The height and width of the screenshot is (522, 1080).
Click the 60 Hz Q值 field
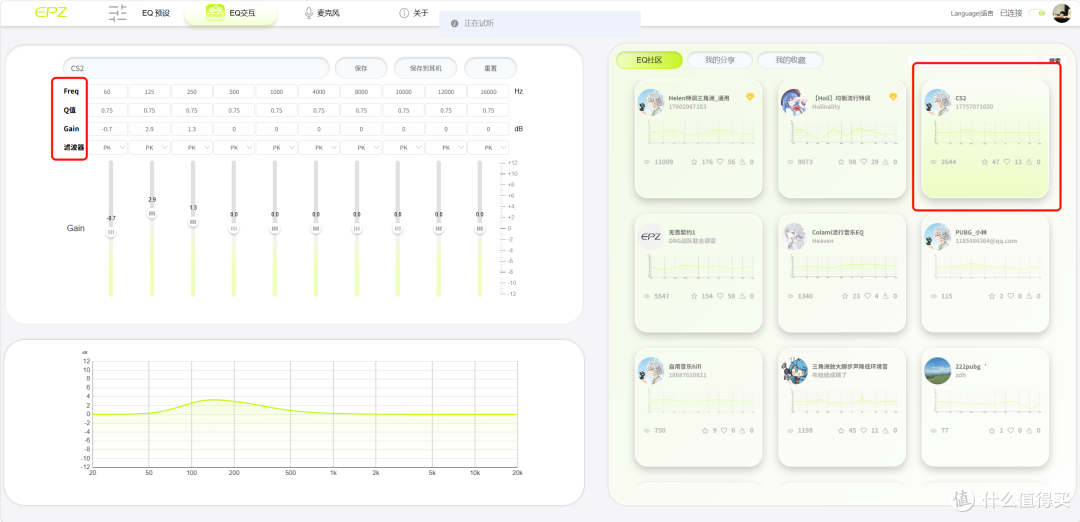pyautogui.click(x=107, y=110)
